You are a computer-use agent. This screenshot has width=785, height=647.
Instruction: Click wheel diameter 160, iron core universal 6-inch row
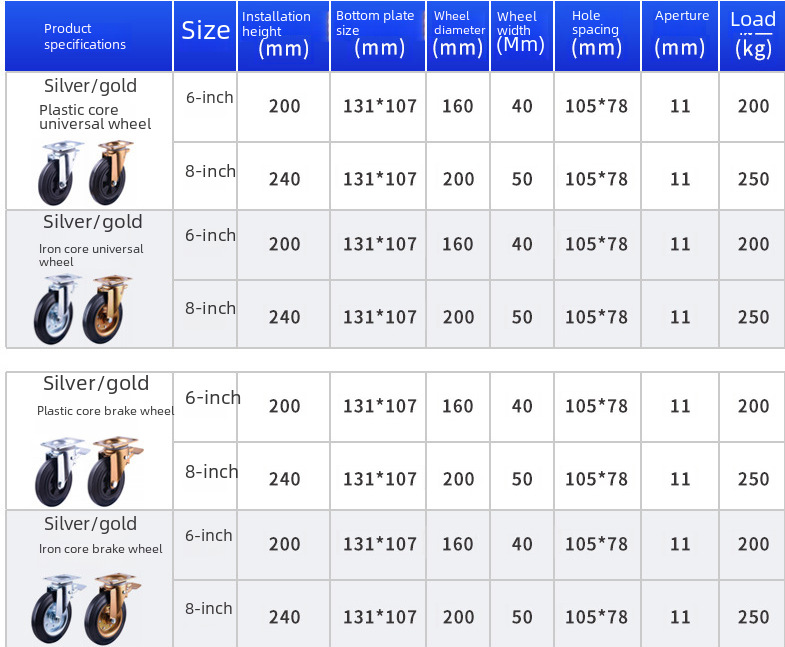458,244
